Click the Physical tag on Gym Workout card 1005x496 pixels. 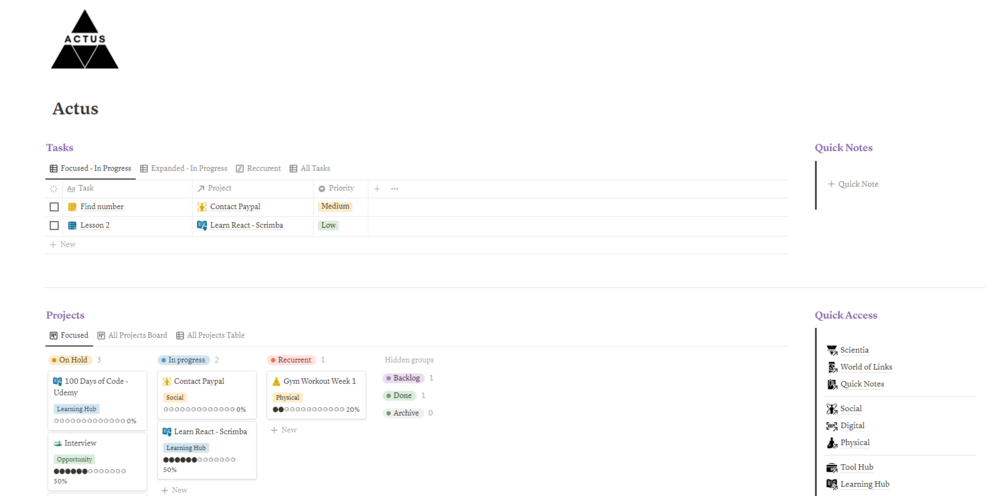(287, 397)
